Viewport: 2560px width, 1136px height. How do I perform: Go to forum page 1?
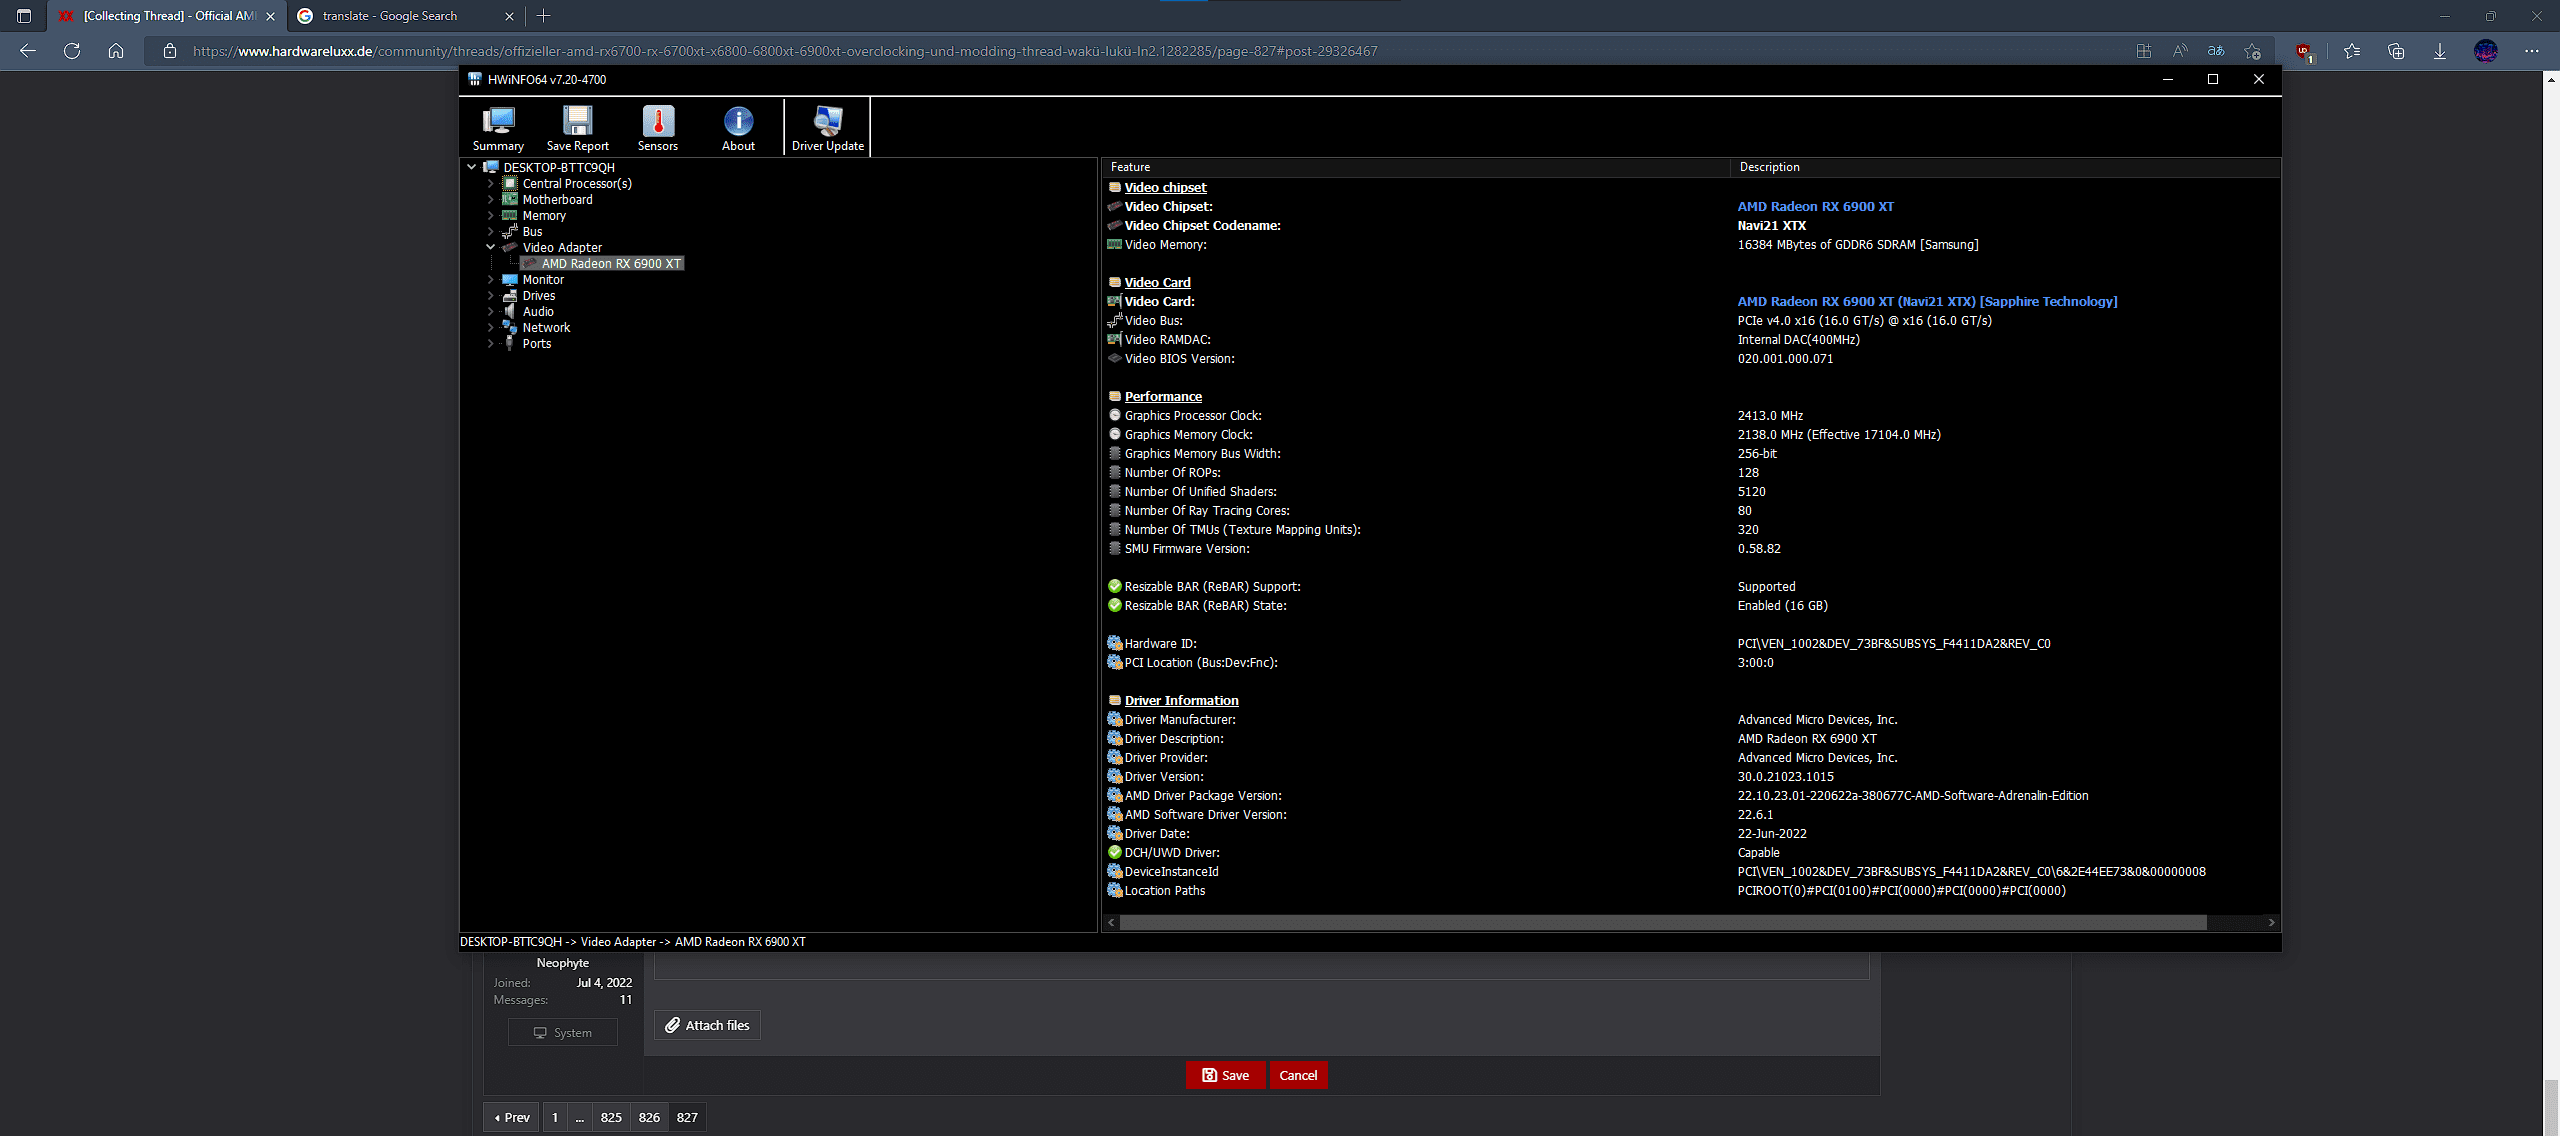[555, 1117]
